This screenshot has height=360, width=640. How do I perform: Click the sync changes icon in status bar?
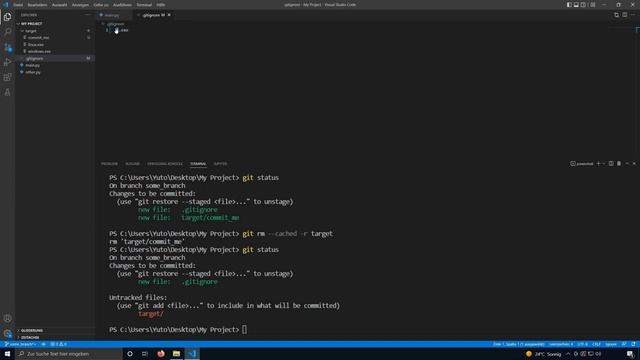click(x=44, y=344)
